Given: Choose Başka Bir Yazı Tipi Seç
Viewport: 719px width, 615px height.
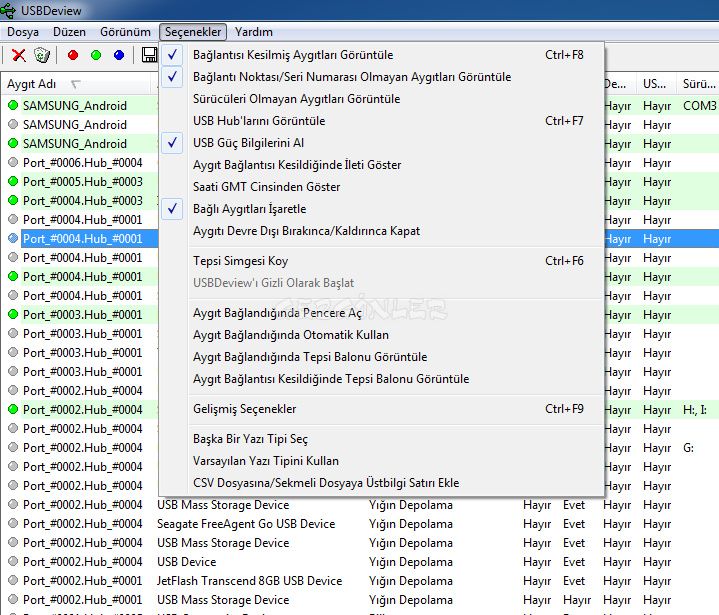Looking at the screenshot, I should [382, 439].
